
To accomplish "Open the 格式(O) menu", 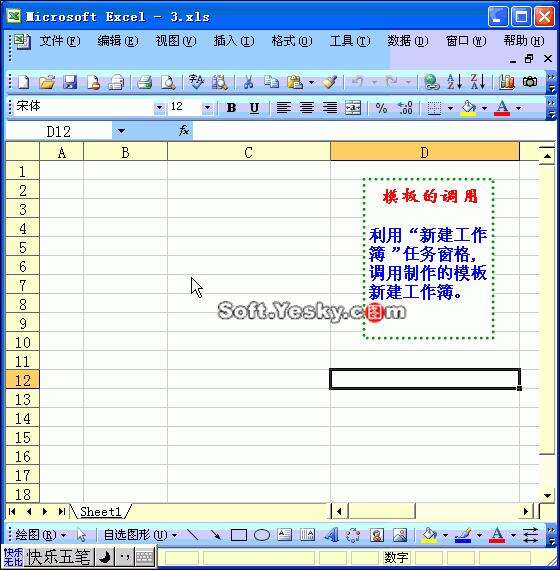I will click(x=292, y=41).
